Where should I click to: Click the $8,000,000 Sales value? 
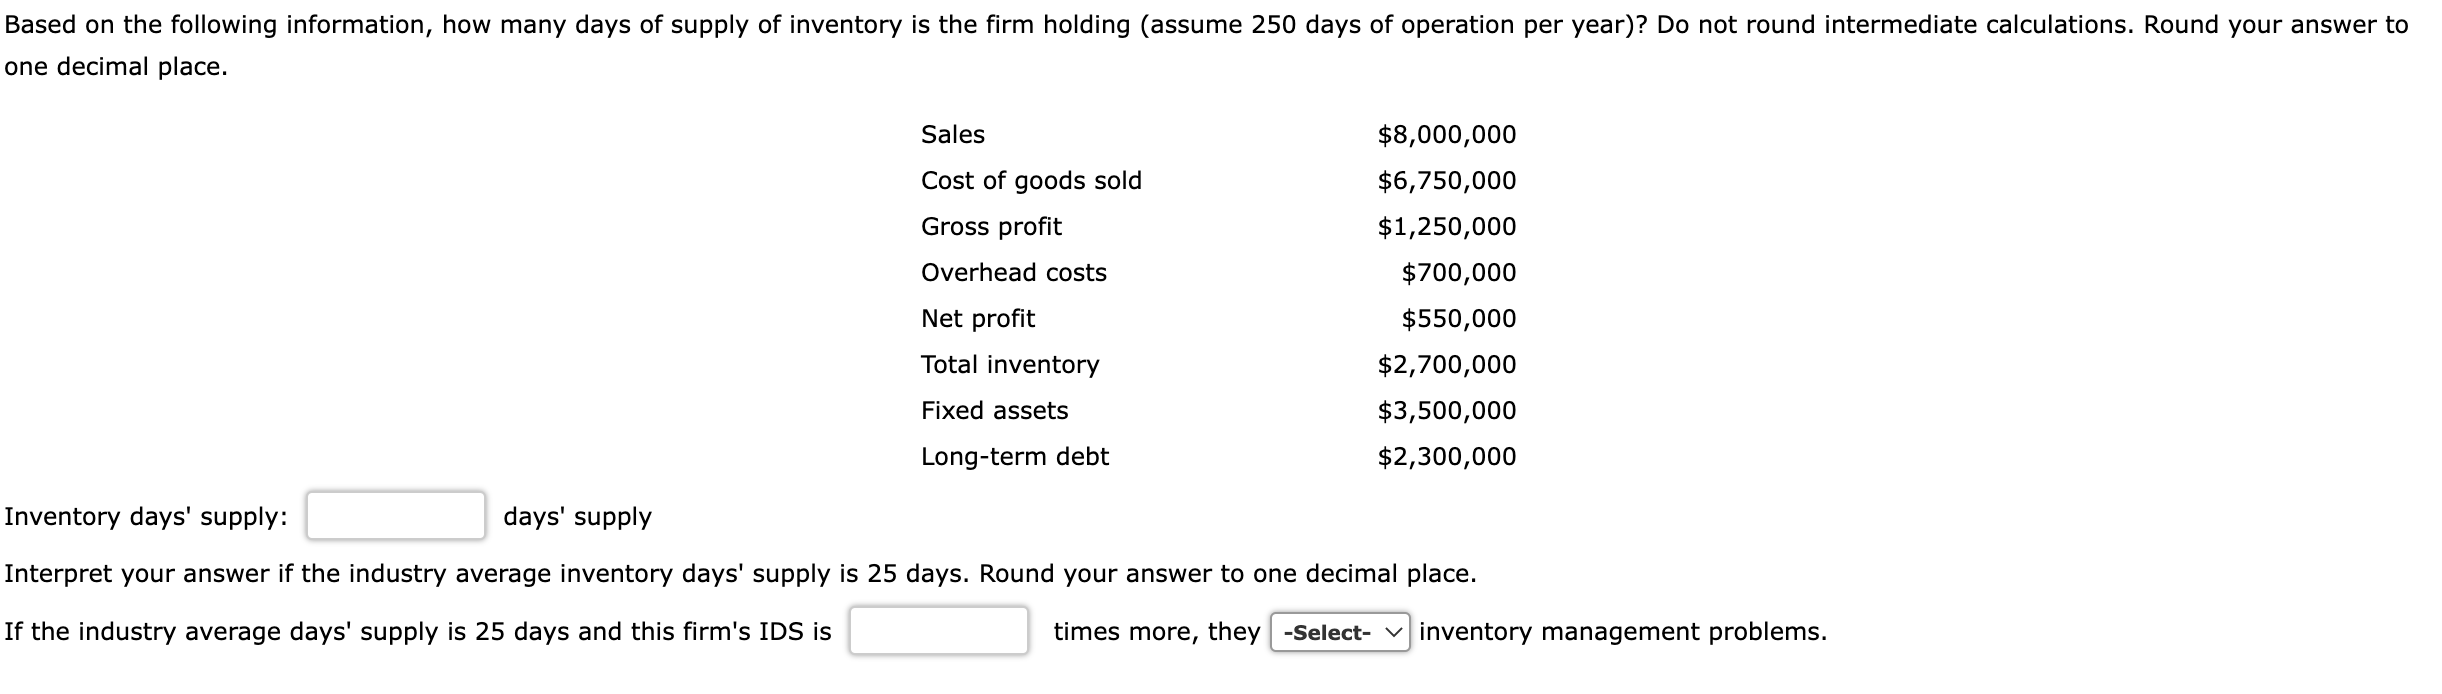pyautogui.click(x=1447, y=134)
